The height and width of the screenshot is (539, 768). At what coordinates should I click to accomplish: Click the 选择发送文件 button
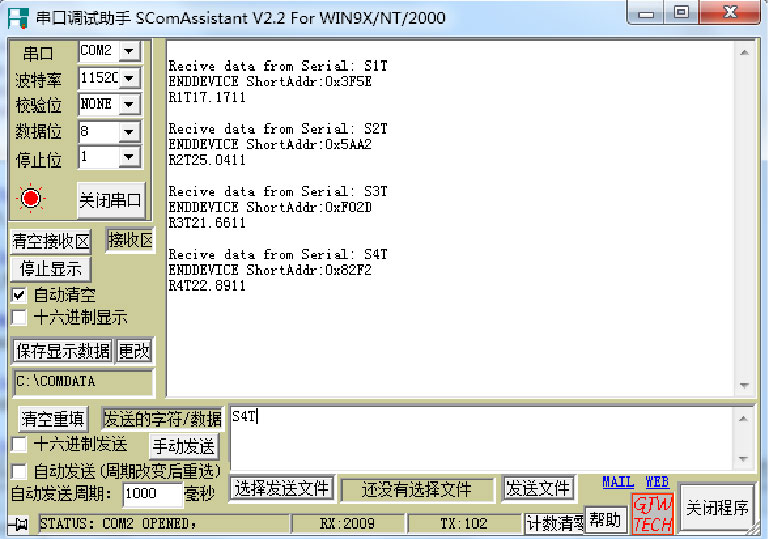click(281, 489)
